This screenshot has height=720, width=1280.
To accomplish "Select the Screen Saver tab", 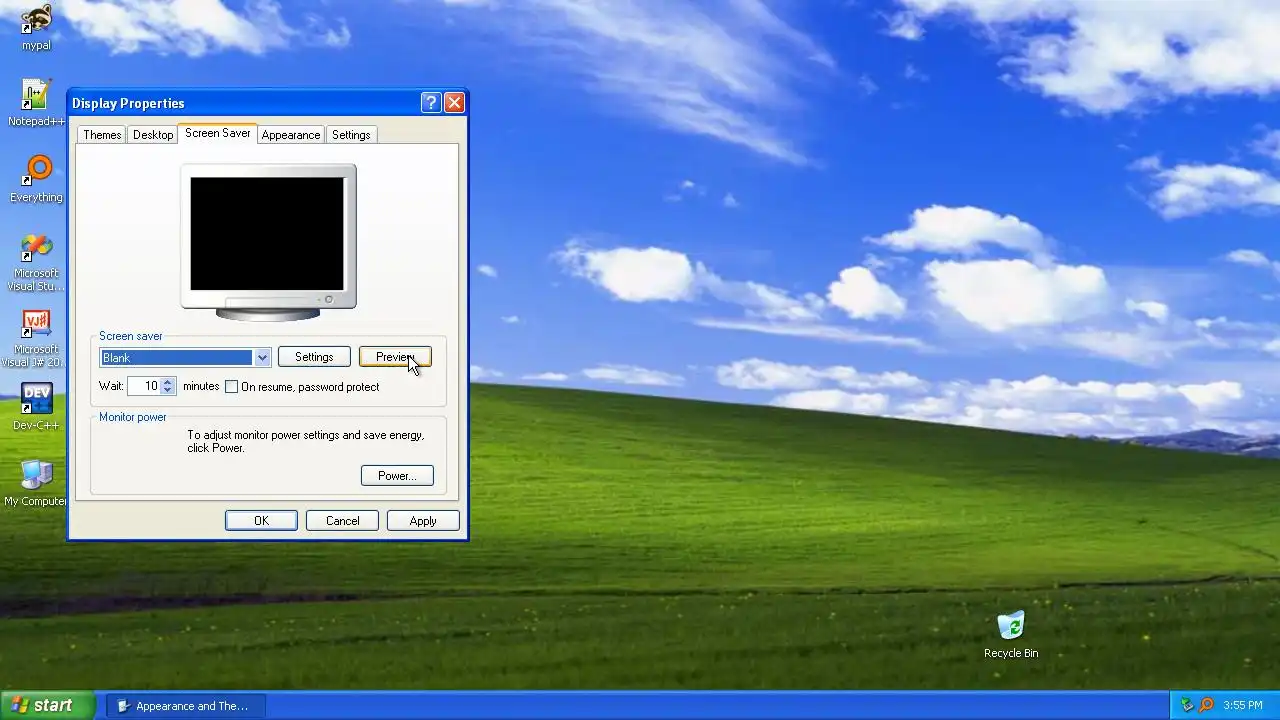I will coord(217,133).
